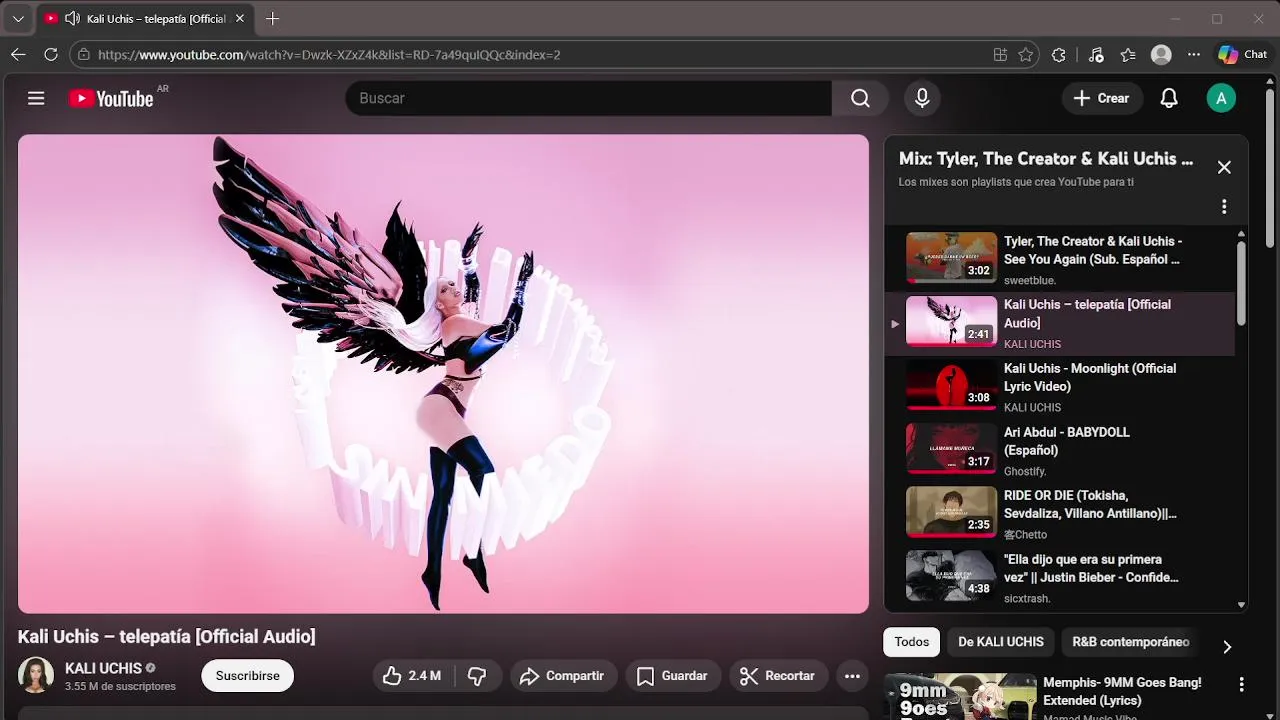Open the Crear create button
This screenshot has width=1280, height=720.
click(x=1101, y=98)
